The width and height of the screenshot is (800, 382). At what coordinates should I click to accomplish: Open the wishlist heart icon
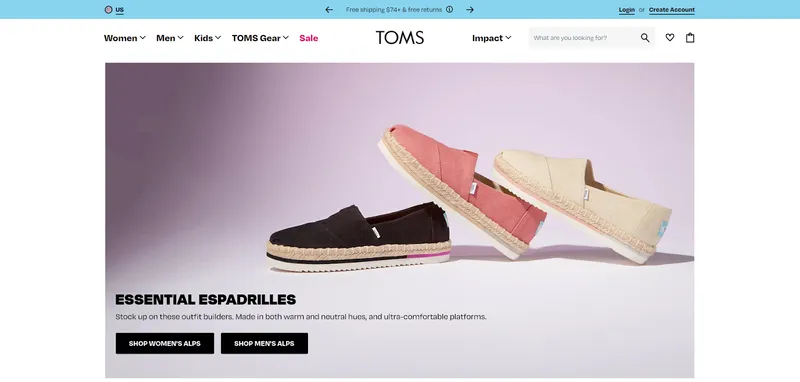click(x=669, y=37)
